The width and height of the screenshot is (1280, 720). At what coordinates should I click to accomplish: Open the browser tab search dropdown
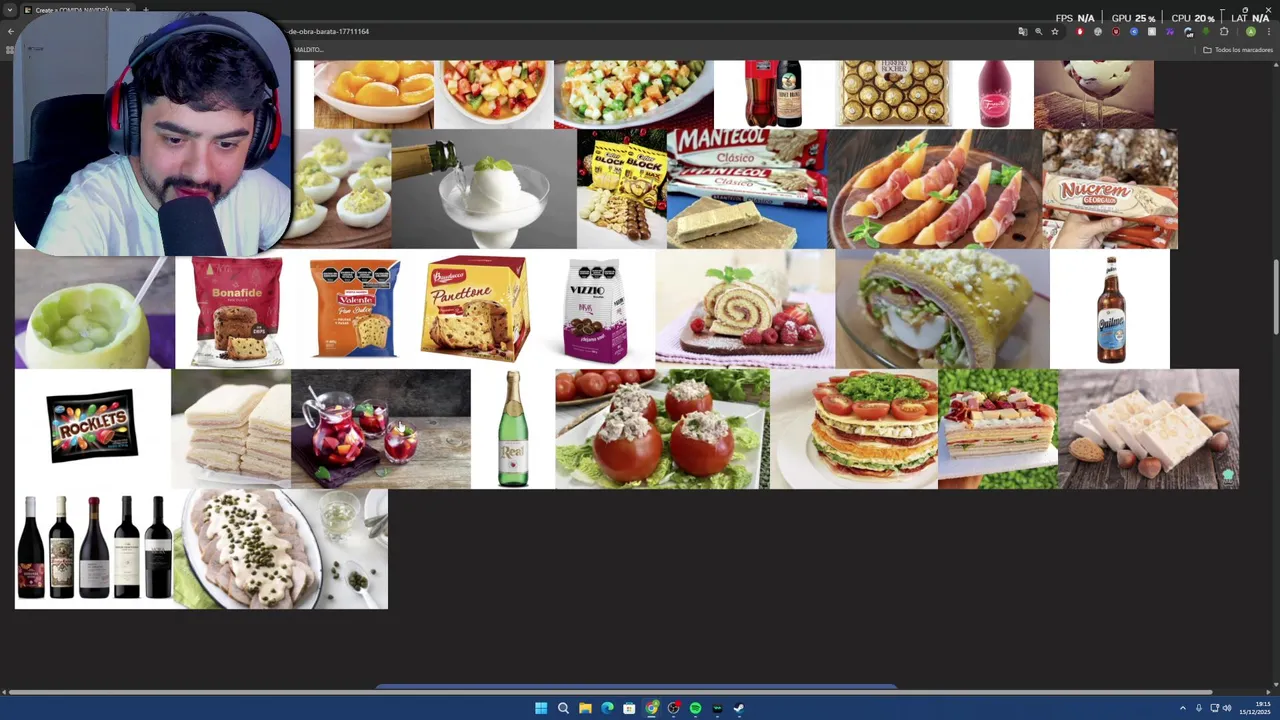tap(9, 10)
